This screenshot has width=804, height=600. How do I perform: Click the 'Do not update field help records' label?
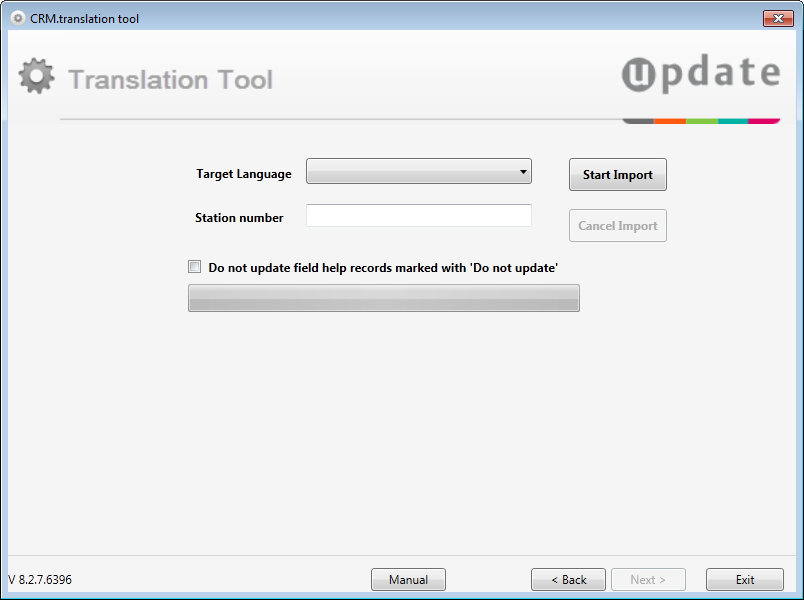383,268
